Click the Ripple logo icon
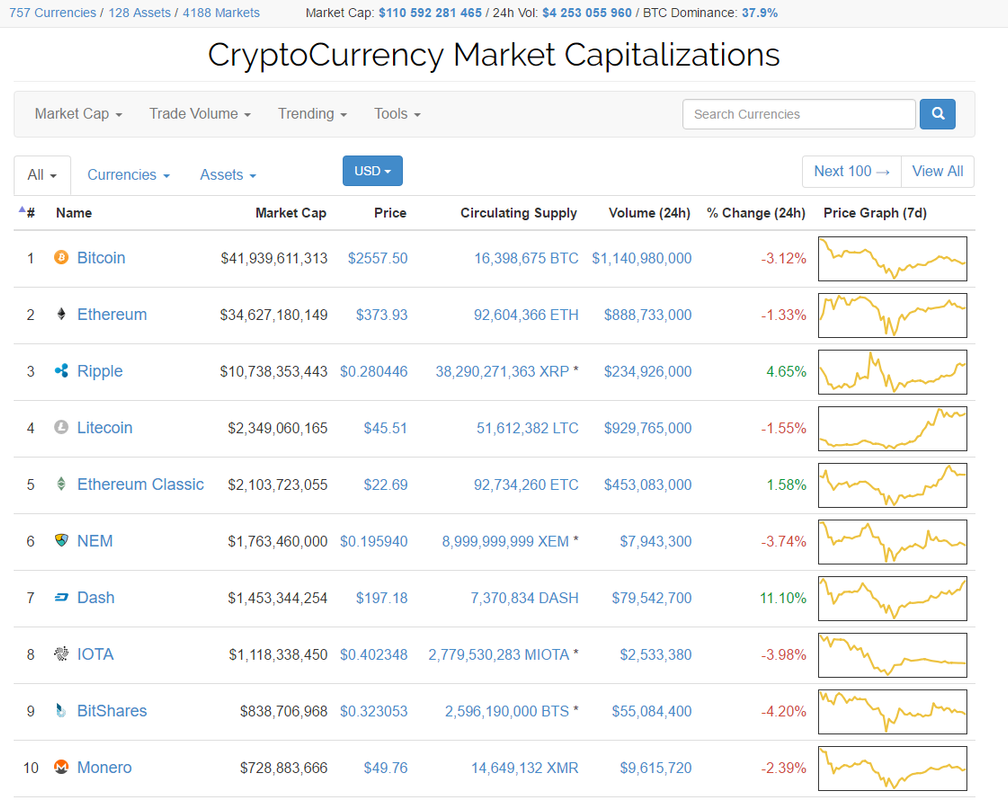 61,371
